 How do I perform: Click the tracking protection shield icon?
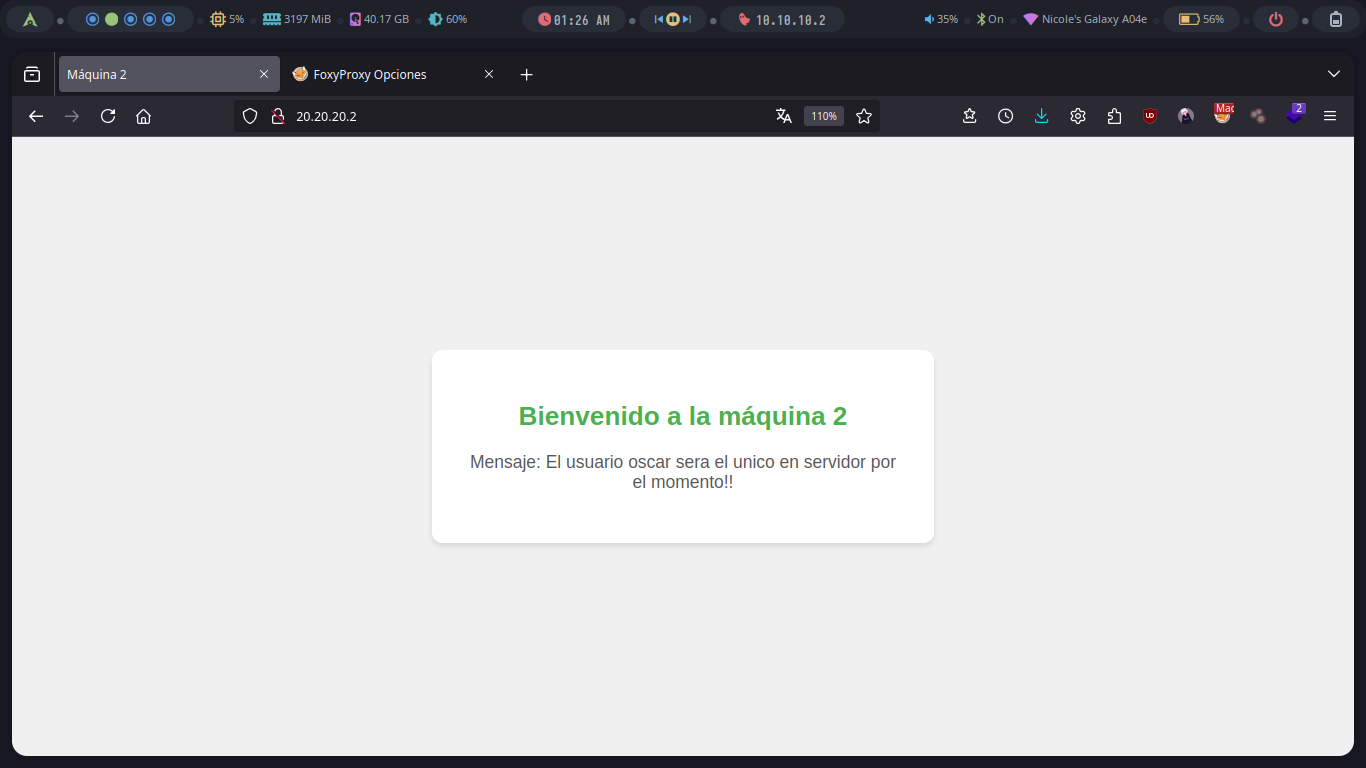[250, 116]
